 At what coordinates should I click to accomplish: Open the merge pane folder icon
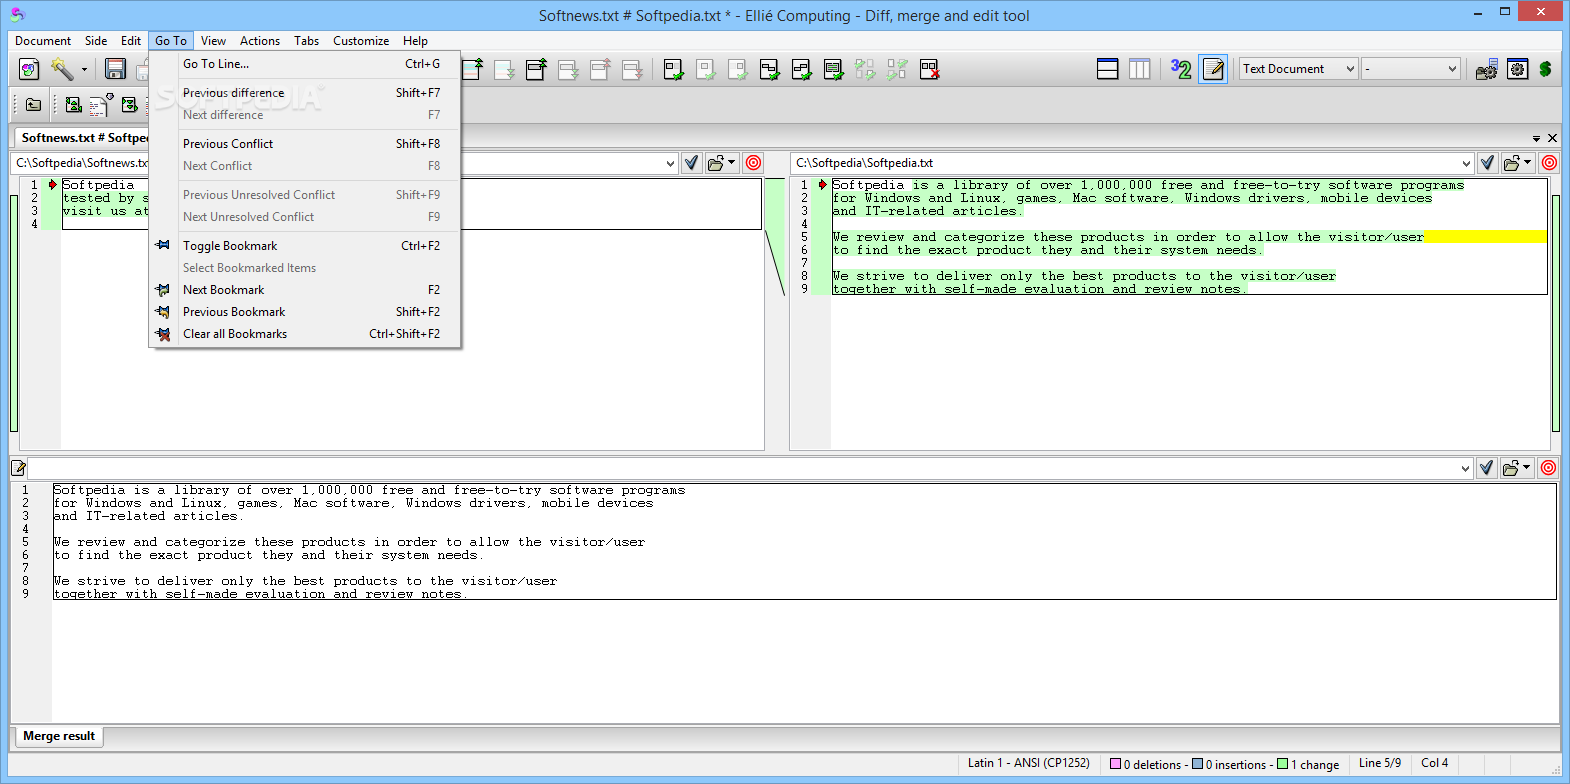coord(1511,468)
